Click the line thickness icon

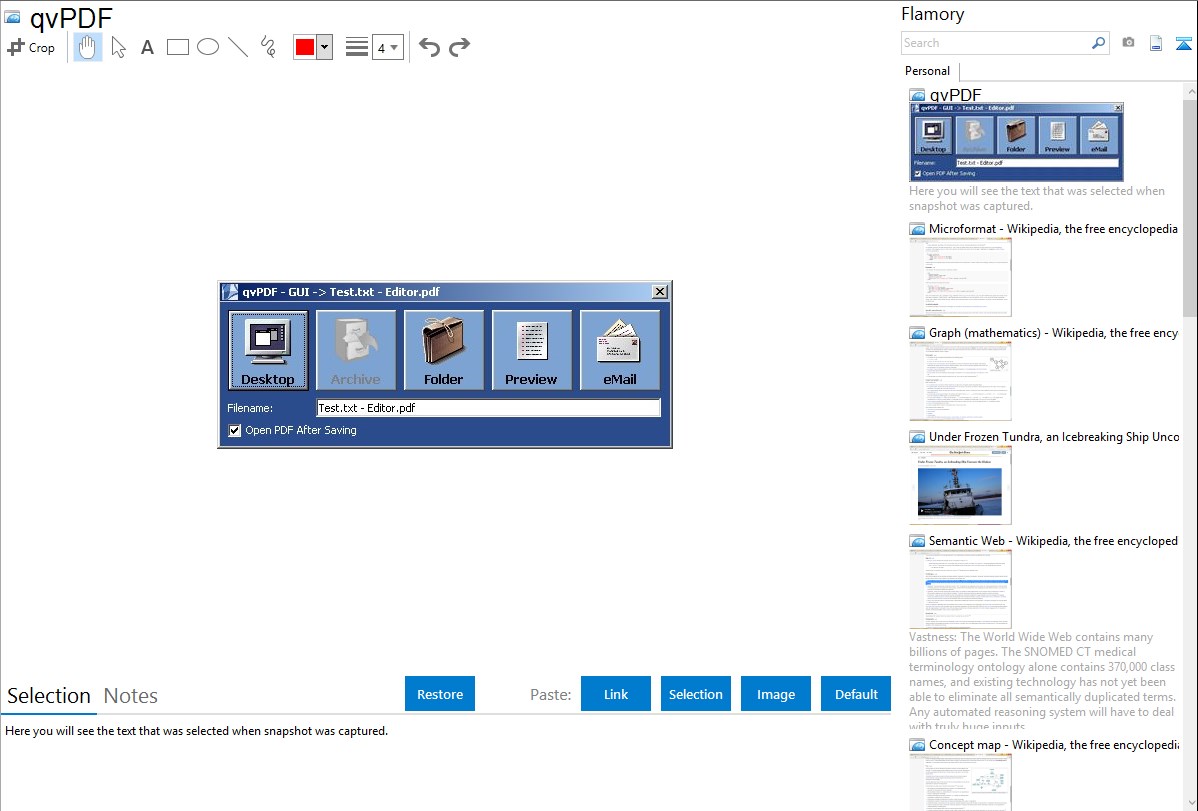(357, 47)
